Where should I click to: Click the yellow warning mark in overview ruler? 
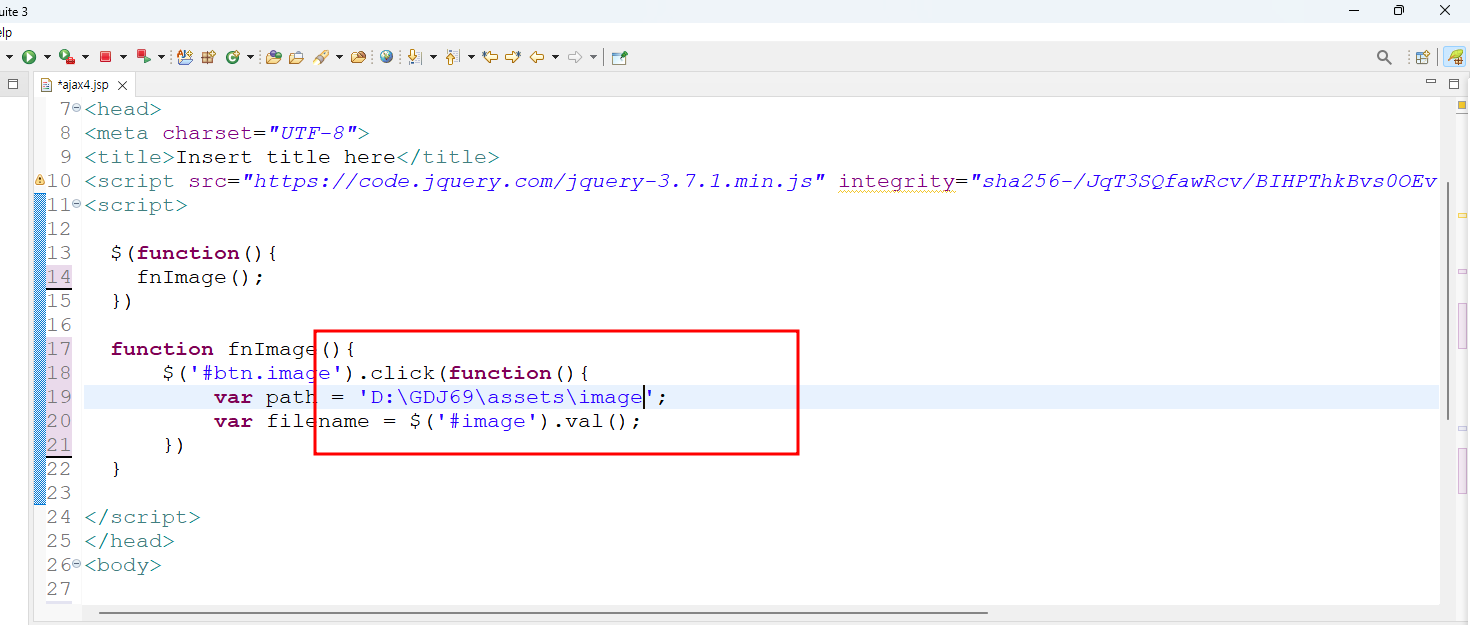(x=1462, y=216)
